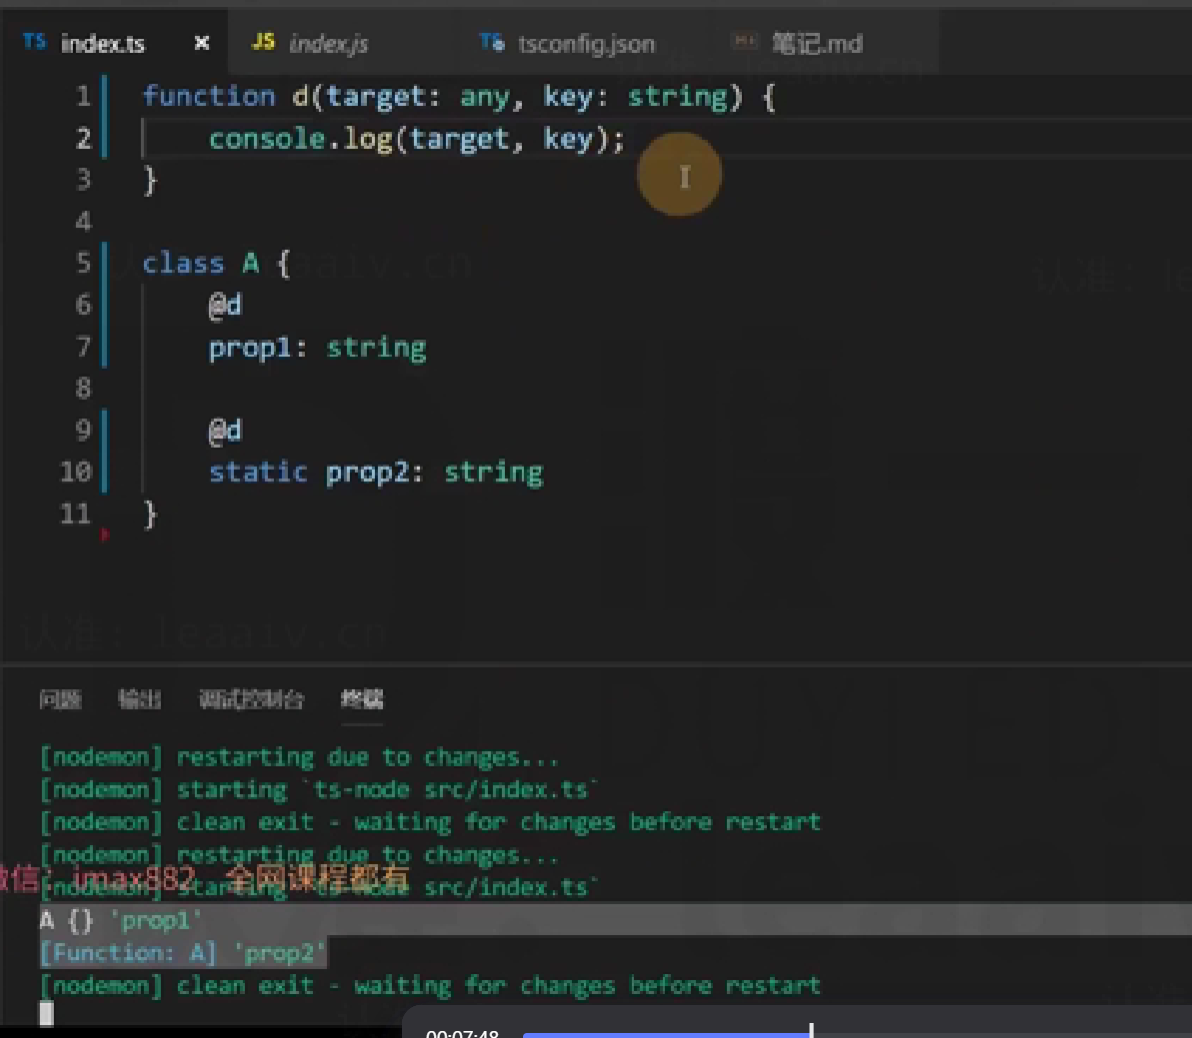This screenshot has width=1192, height=1038.
Task: Click the terminal cursor block
Action: click(x=46, y=1014)
